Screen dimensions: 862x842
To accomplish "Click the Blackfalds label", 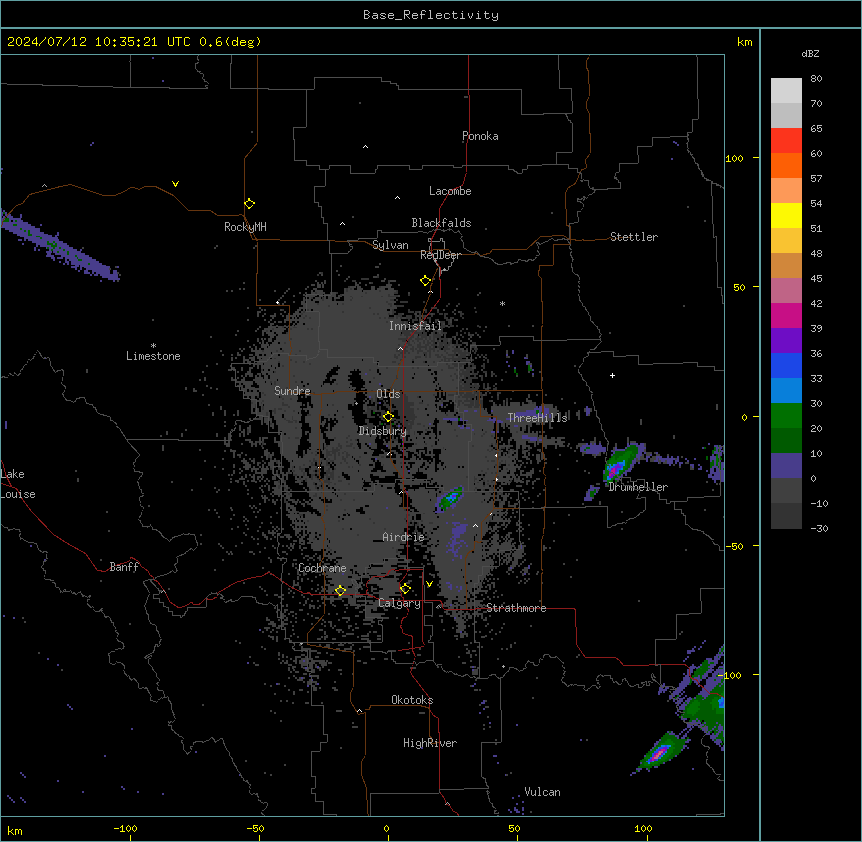I will [x=441, y=223].
